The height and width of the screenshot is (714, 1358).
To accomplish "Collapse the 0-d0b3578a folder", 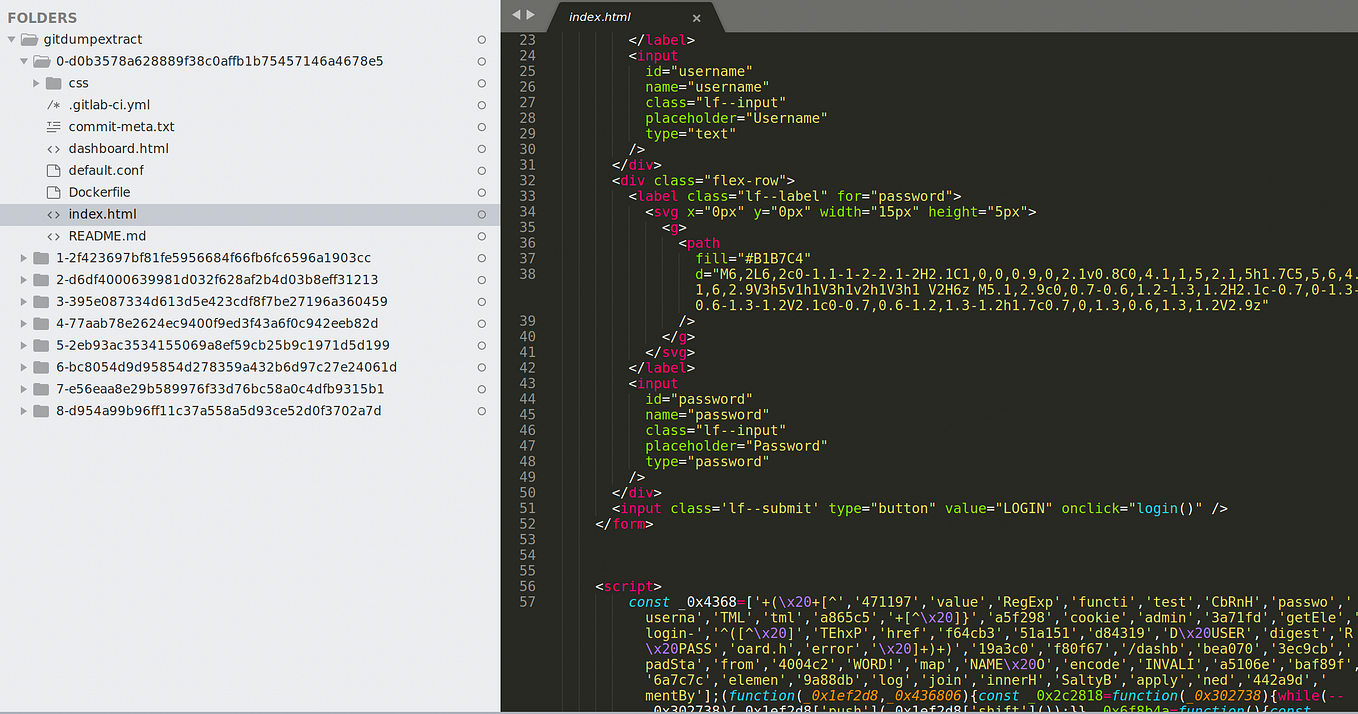I will (x=23, y=61).
